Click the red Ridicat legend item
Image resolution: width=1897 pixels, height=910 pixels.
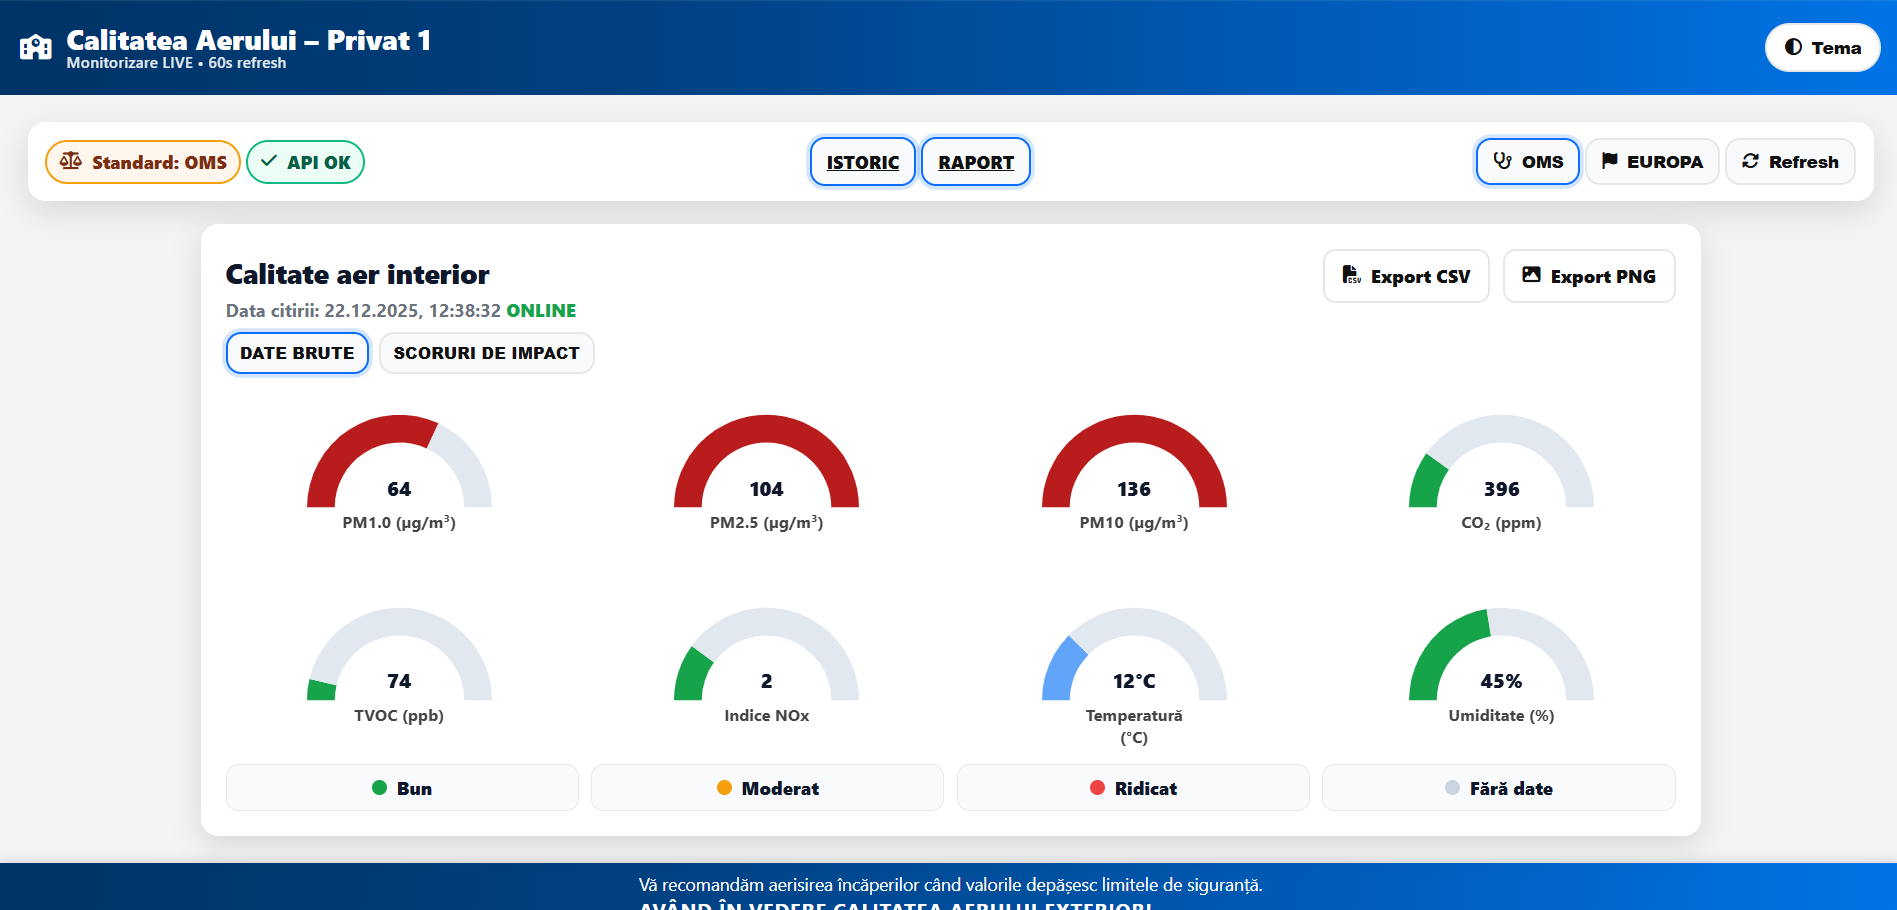(x=1133, y=788)
